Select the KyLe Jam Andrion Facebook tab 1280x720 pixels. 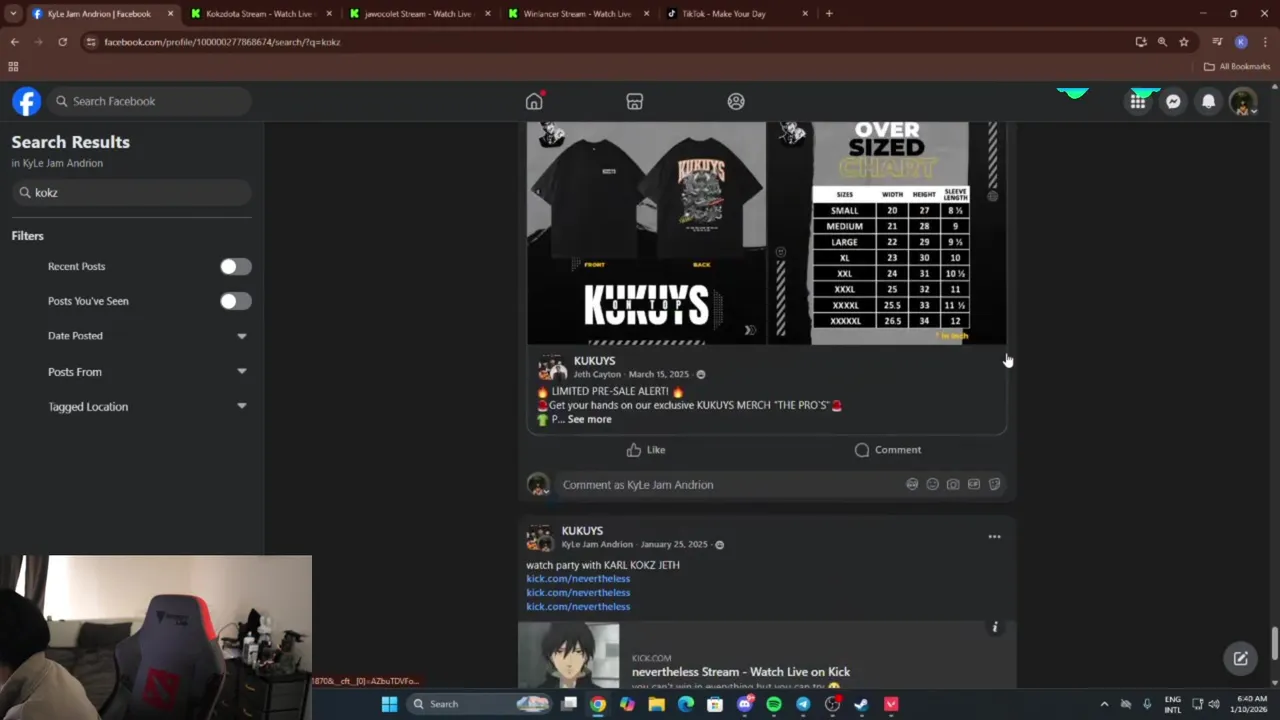point(102,14)
